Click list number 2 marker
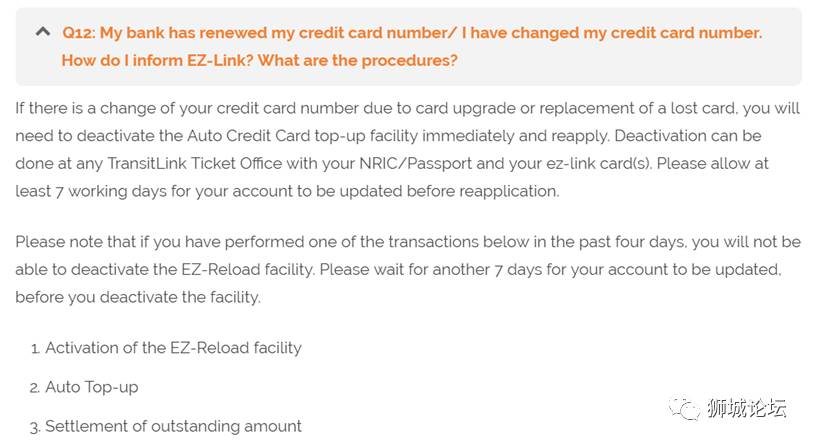 point(35,388)
